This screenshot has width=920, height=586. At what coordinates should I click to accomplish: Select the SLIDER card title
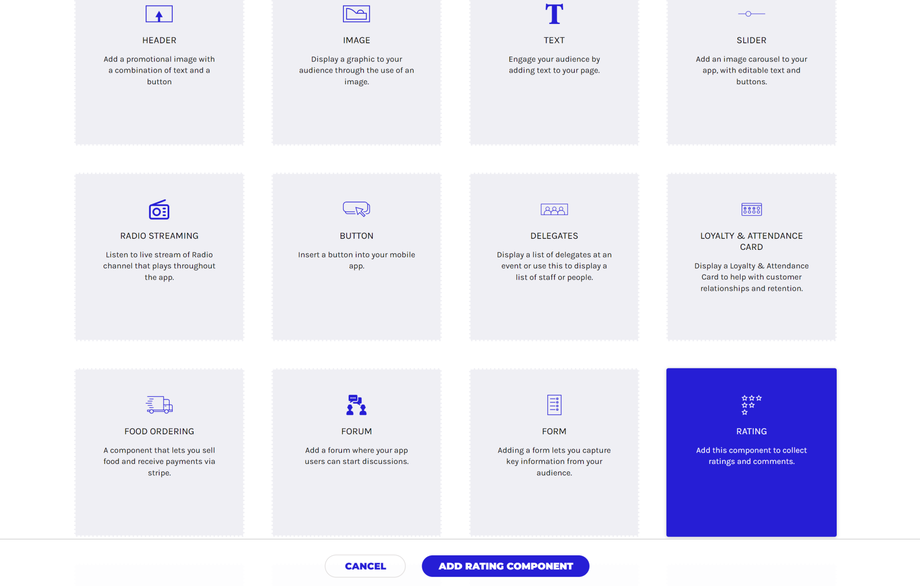click(751, 40)
